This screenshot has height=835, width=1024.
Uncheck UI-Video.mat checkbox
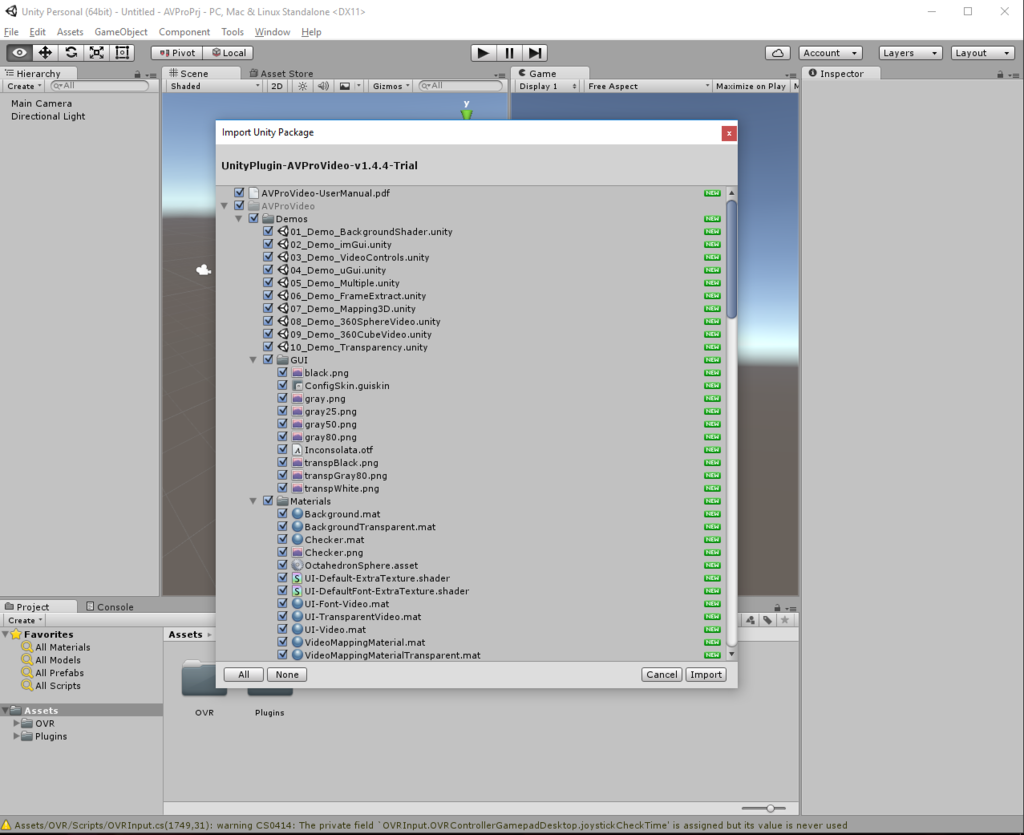click(282, 629)
